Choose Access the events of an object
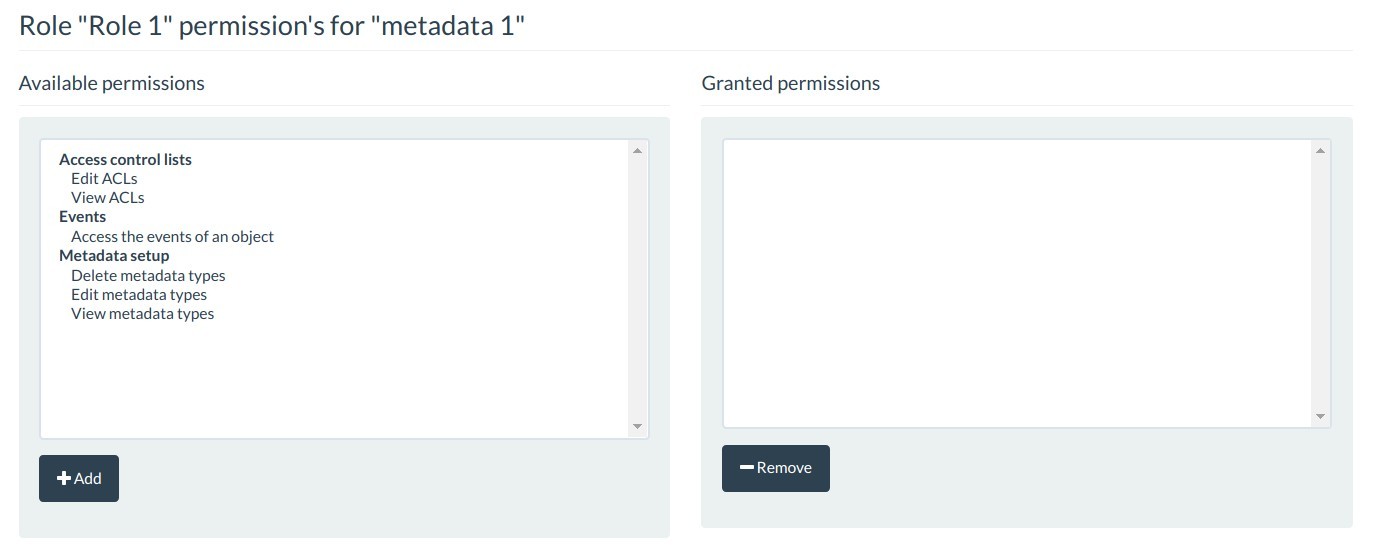 (x=172, y=237)
